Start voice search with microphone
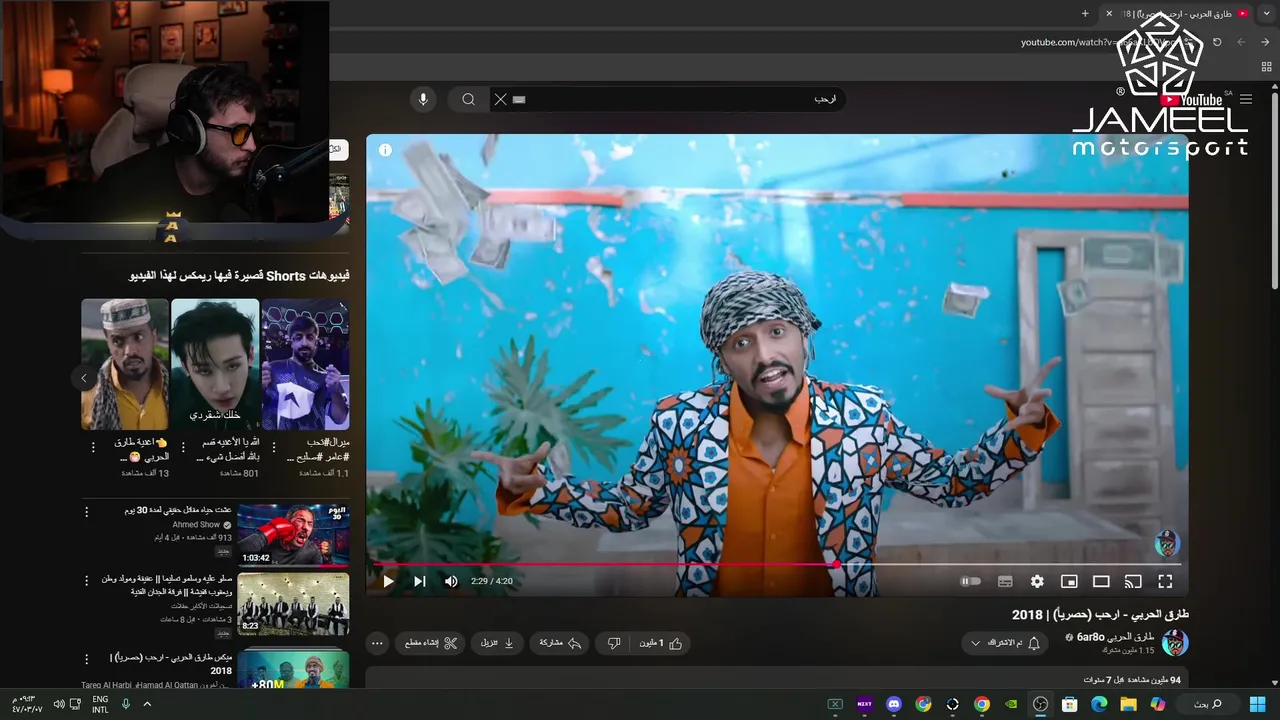This screenshot has width=1280, height=720. tap(423, 99)
